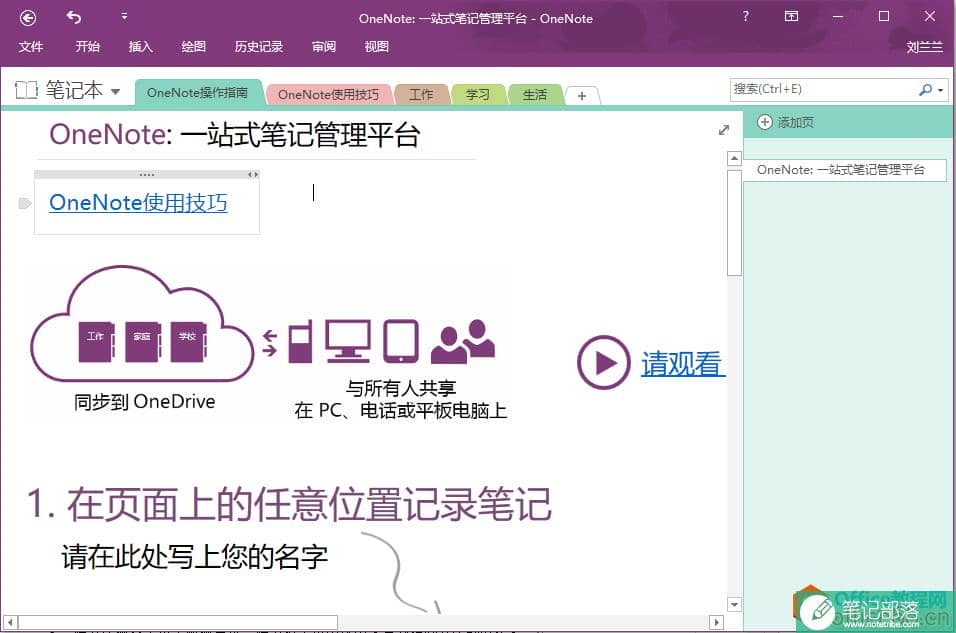
Task: Click the notebook icon beside 笔记本
Action: [26, 90]
